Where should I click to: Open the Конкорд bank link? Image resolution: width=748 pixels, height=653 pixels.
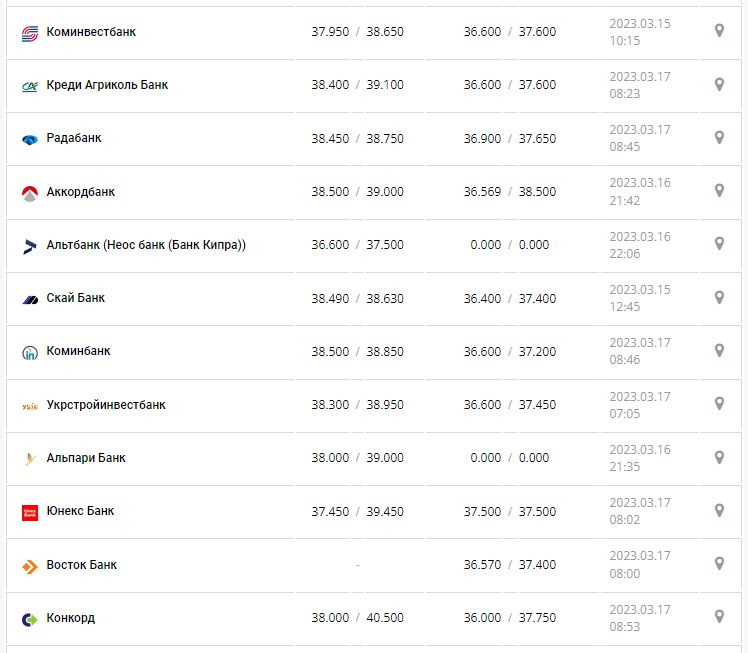click(x=70, y=618)
